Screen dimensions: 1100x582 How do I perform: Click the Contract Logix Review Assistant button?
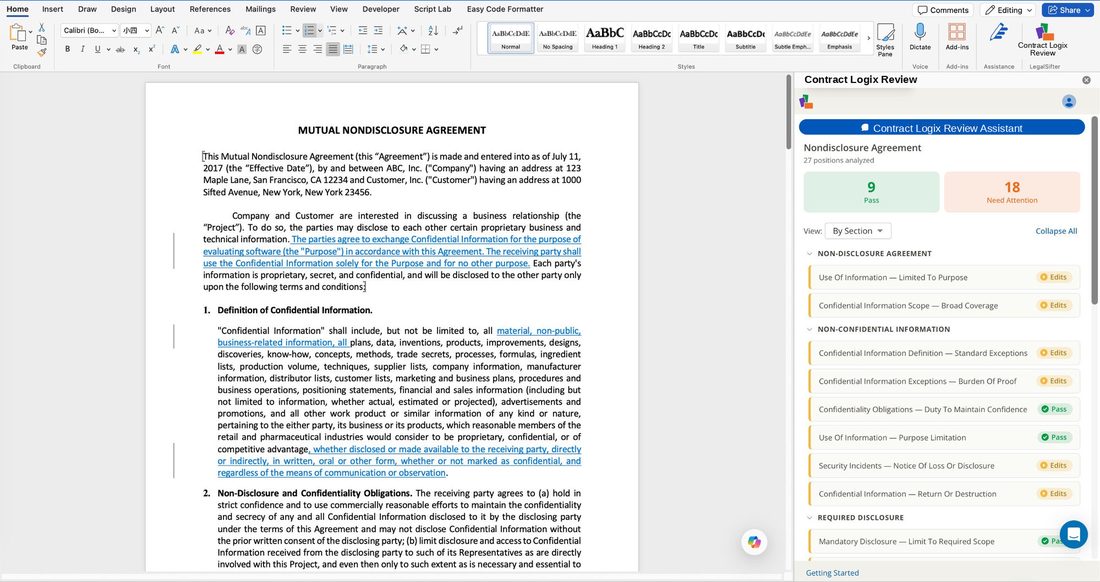coord(941,128)
